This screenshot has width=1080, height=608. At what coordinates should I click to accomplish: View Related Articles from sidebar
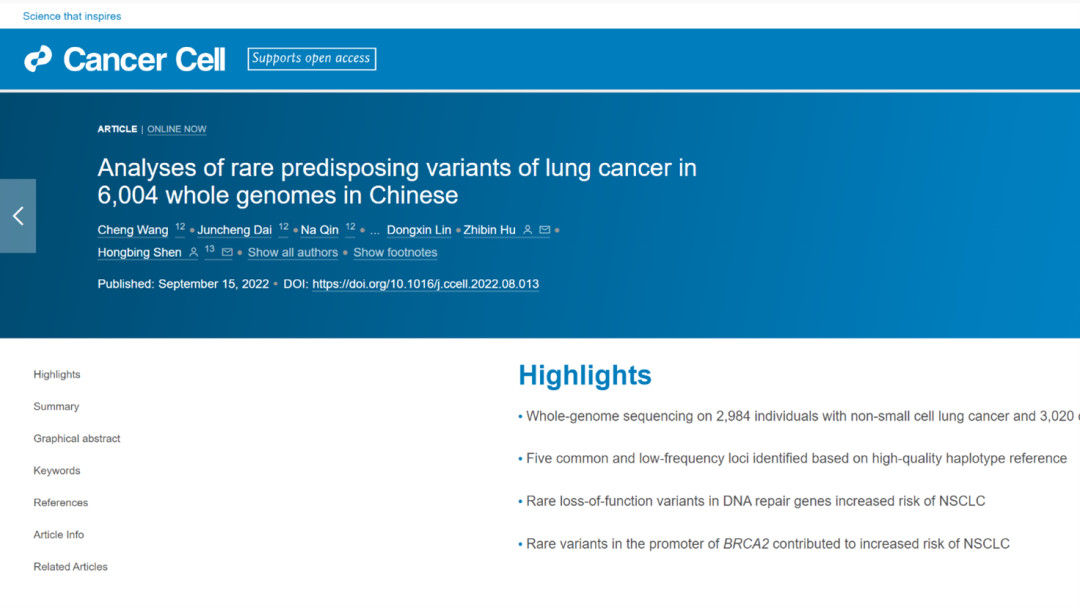coord(71,567)
